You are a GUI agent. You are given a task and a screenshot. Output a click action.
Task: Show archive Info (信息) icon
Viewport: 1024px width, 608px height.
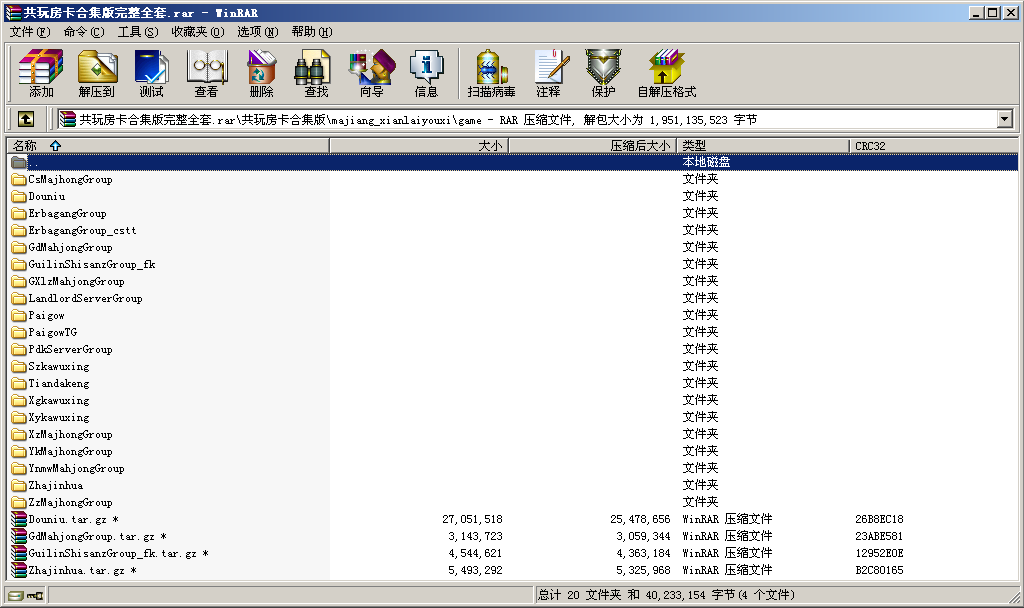426,73
